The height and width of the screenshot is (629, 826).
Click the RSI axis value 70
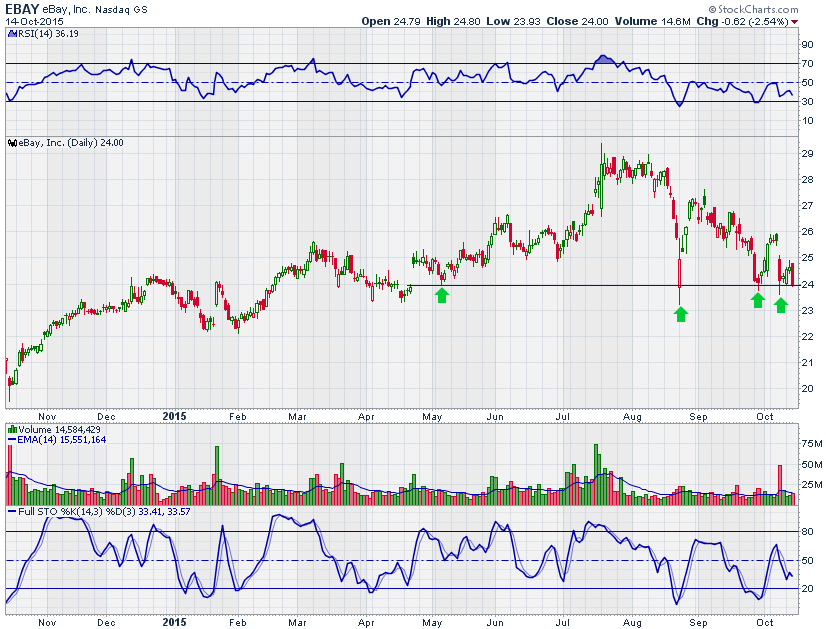pos(807,64)
